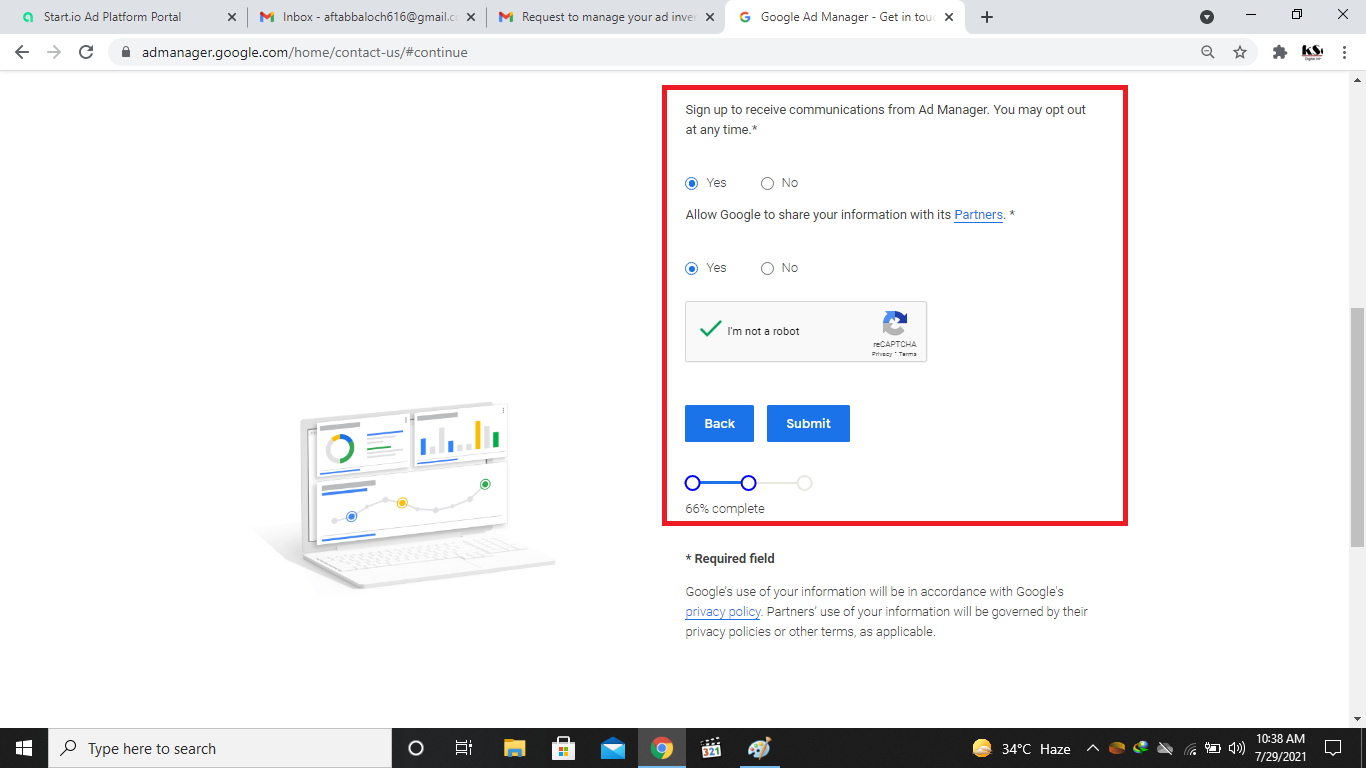The height and width of the screenshot is (768, 1366).
Task: Click the last gray step circle in progress indicator
Action: point(804,483)
